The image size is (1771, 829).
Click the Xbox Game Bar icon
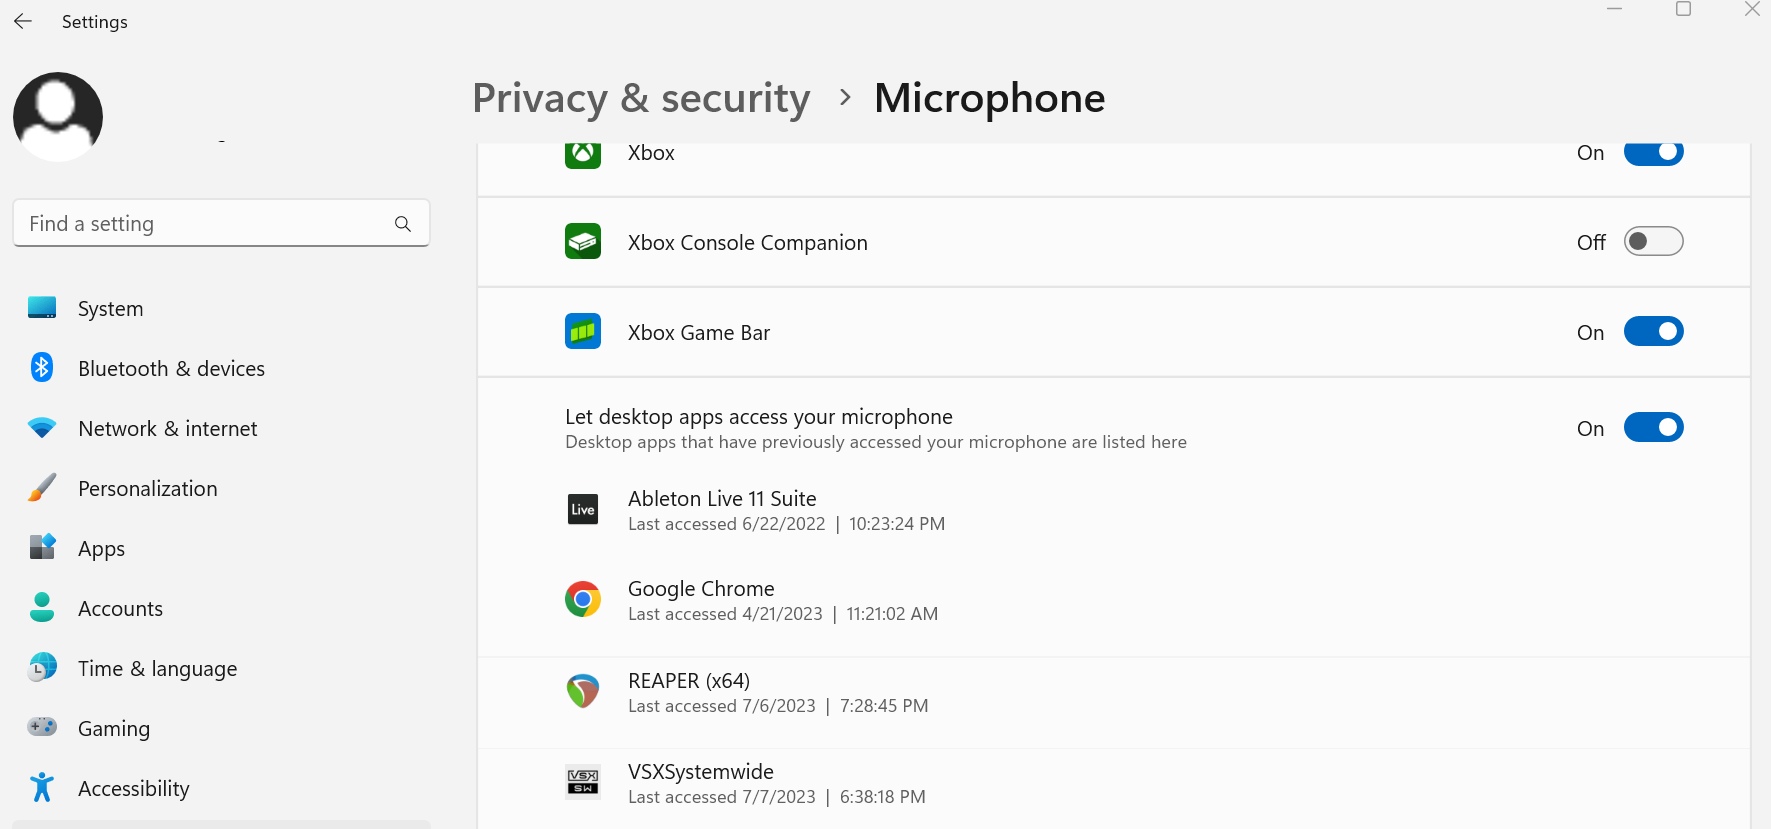[583, 331]
